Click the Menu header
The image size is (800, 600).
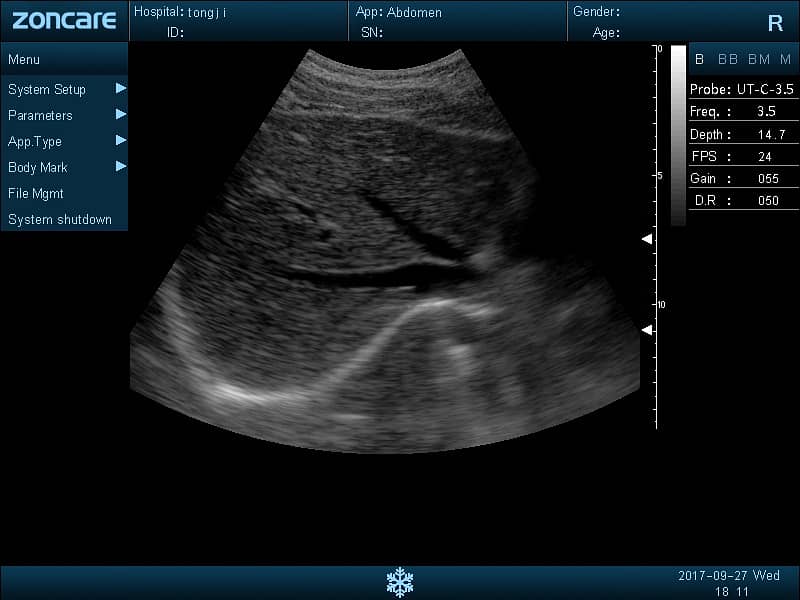(24, 59)
